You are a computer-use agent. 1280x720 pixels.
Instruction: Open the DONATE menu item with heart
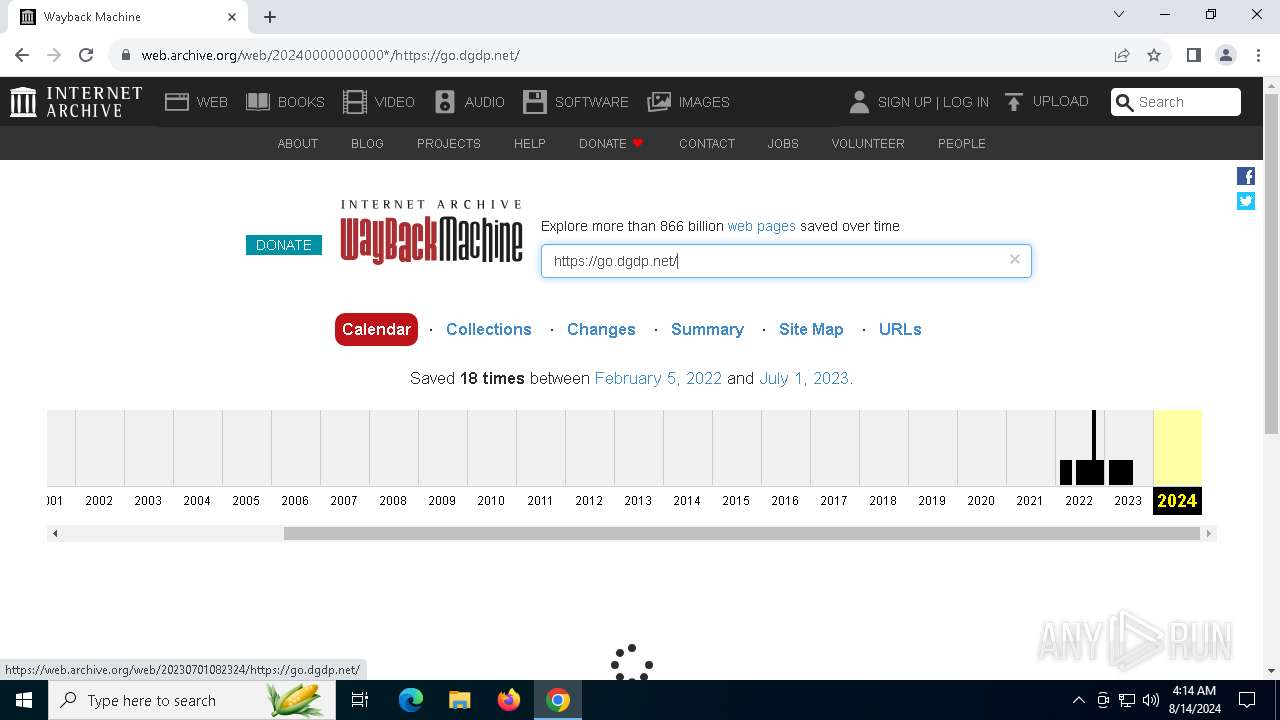coord(611,143)
